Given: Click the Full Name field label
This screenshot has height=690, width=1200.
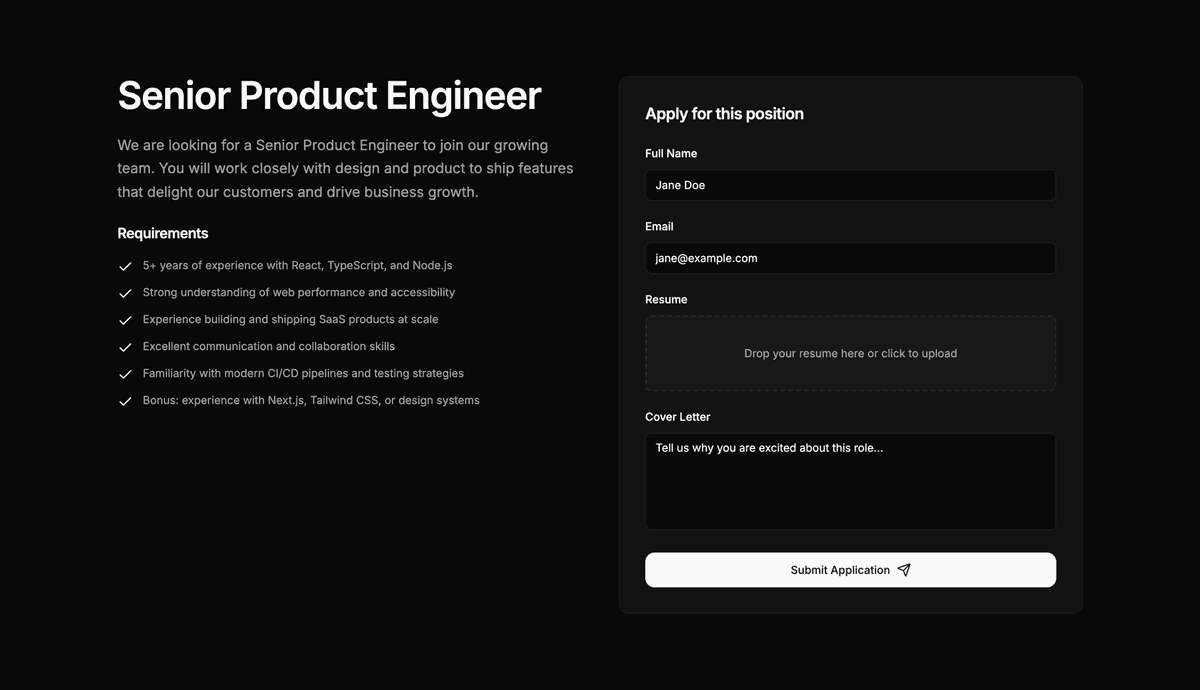Looking at the screenshot, I should (x=671, y=153).
